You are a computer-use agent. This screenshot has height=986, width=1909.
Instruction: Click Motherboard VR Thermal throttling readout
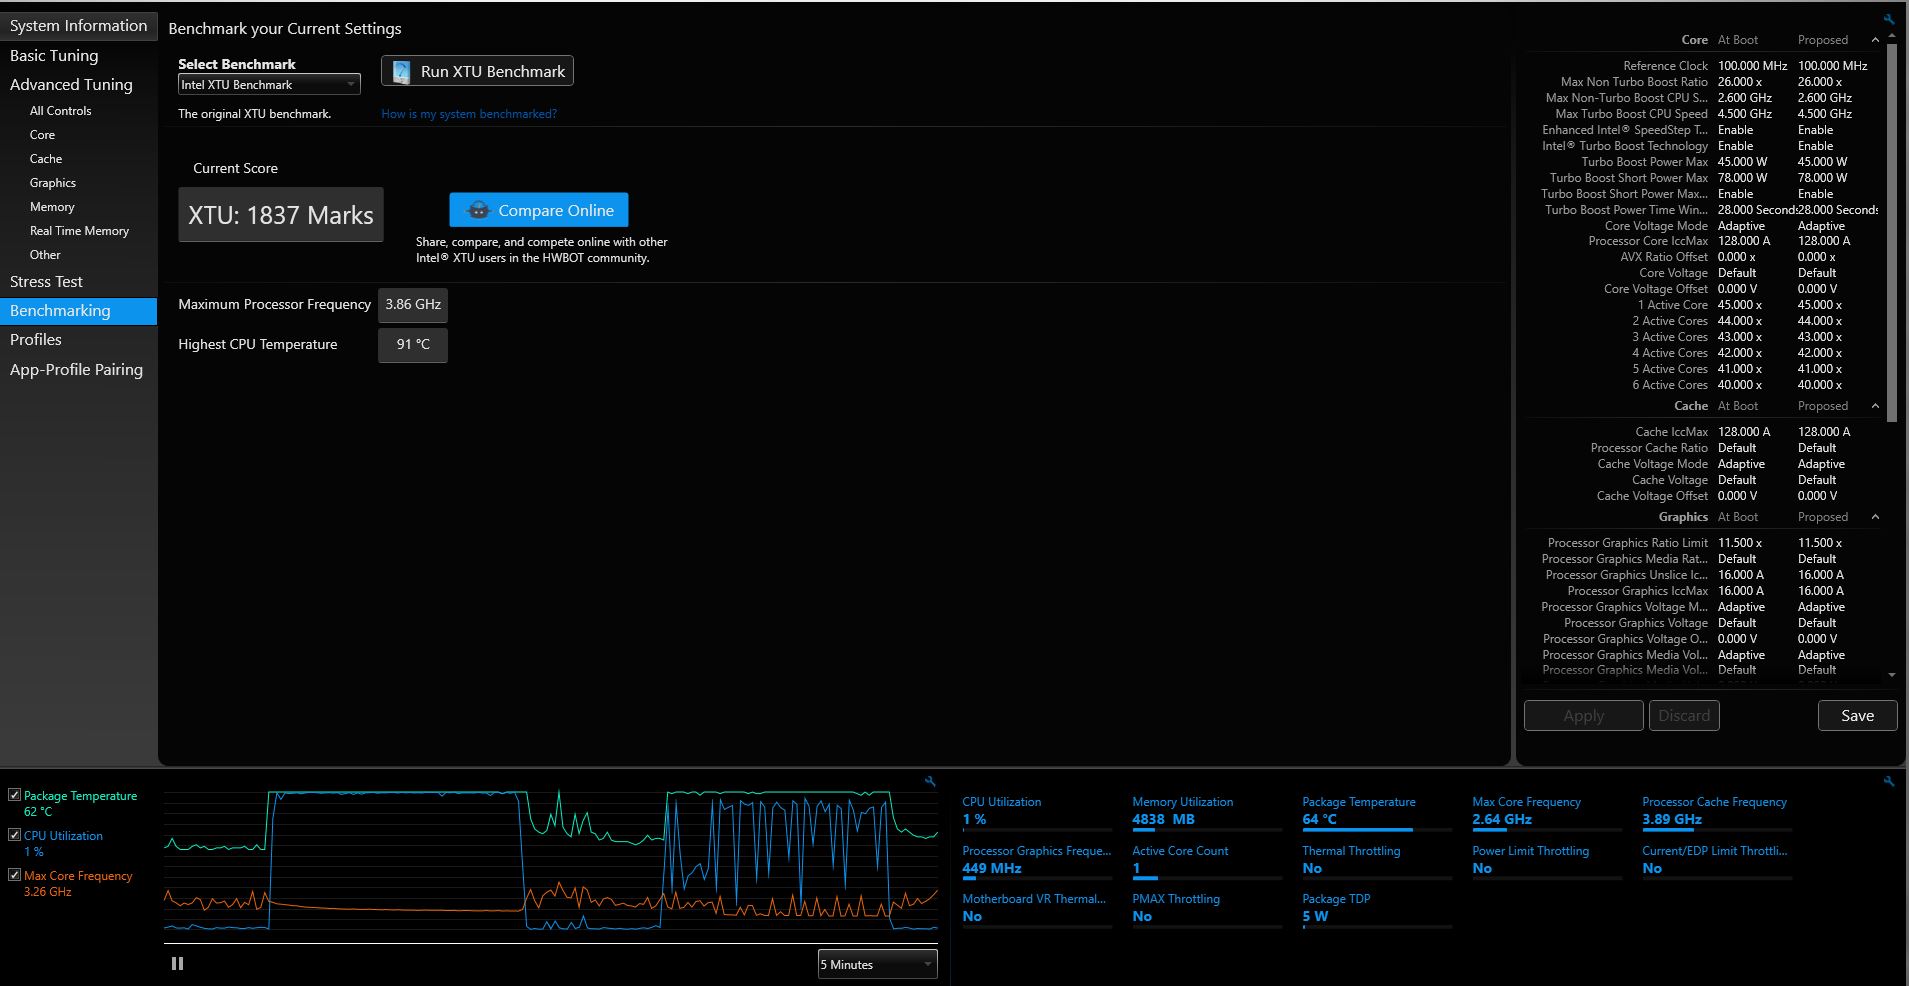coord(1037,908)
